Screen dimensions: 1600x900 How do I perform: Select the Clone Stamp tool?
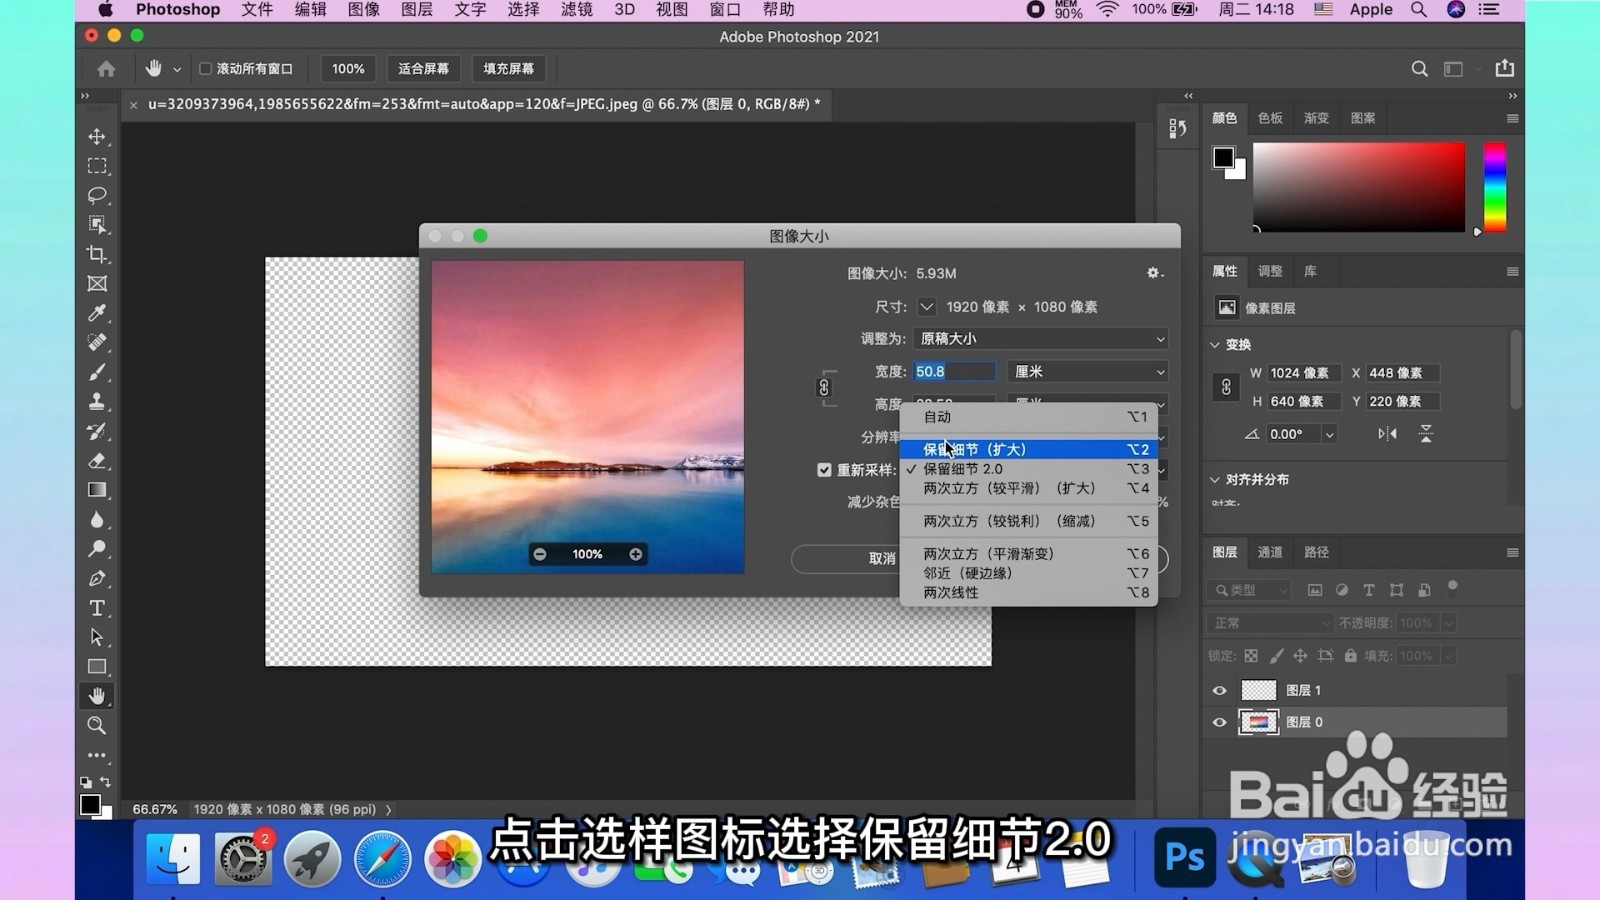tap(97, 401)
